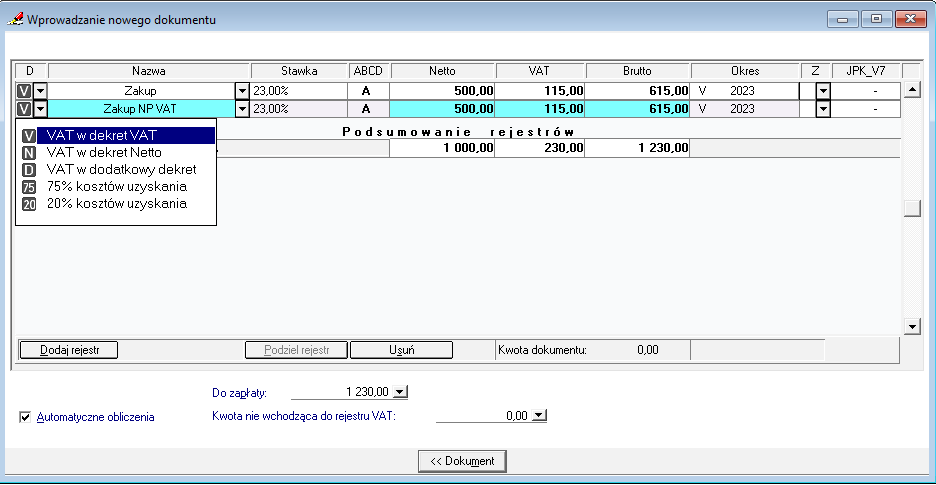Expand the 'Do zapłaty' amount dropdown
Viewport: 936px width, 485px height.
tap(401, 393)
